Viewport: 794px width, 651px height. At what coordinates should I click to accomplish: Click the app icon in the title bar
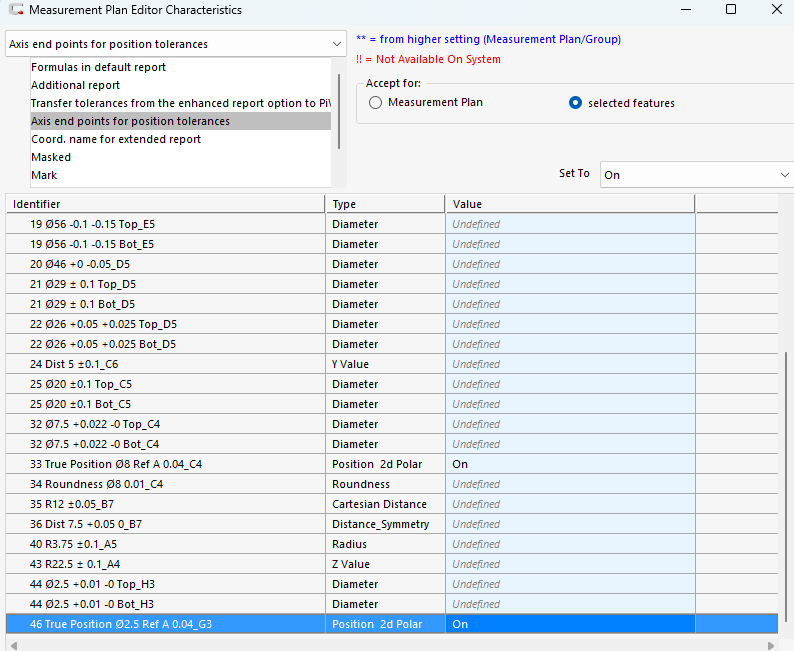[x=14, y=10]
